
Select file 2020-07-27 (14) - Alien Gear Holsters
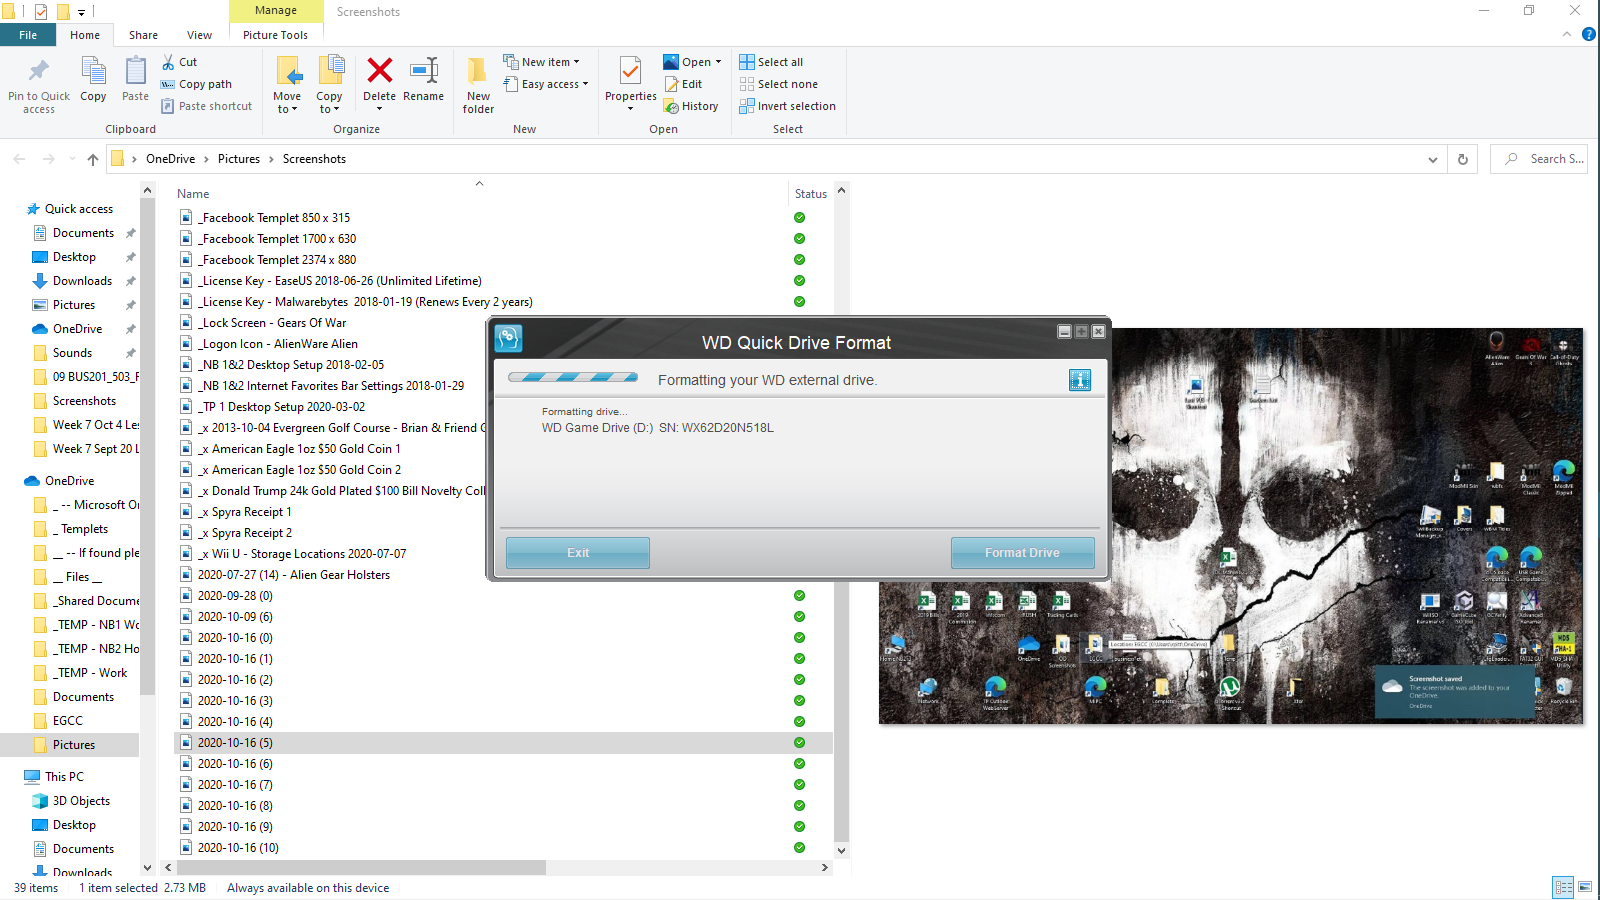click(294, 575)
